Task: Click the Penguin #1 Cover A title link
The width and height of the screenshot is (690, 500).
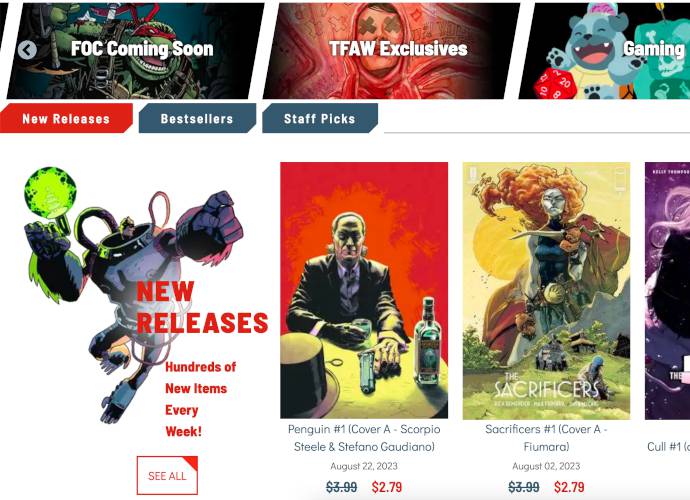Action: [364, 438]
